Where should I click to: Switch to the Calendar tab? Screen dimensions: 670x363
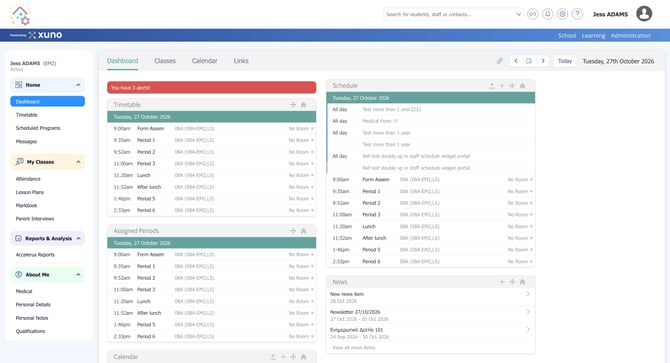pyautogui.click(x=204, y=61)
